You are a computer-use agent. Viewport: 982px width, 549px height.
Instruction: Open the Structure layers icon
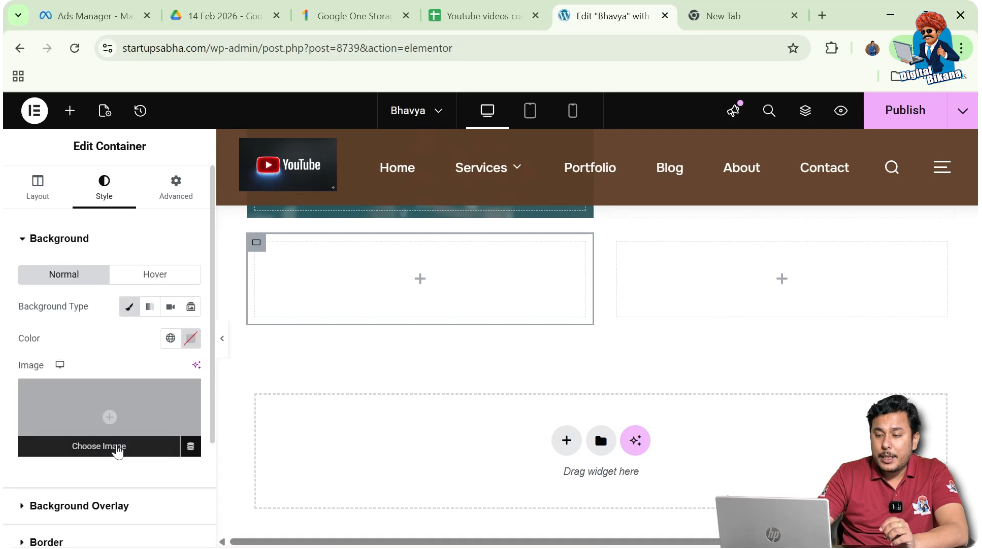coord(805,111)
